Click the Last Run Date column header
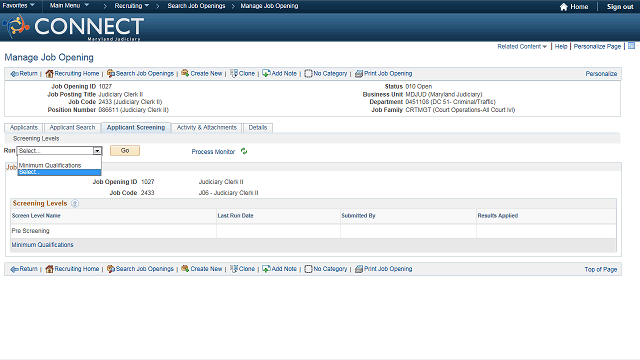Screen dimensions: 640x360 236,216
